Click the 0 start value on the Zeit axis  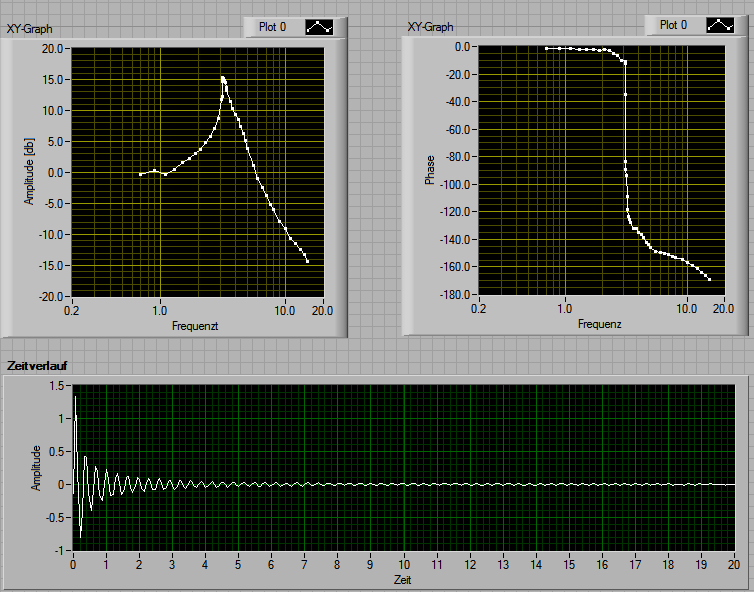[x=73, y=565]
